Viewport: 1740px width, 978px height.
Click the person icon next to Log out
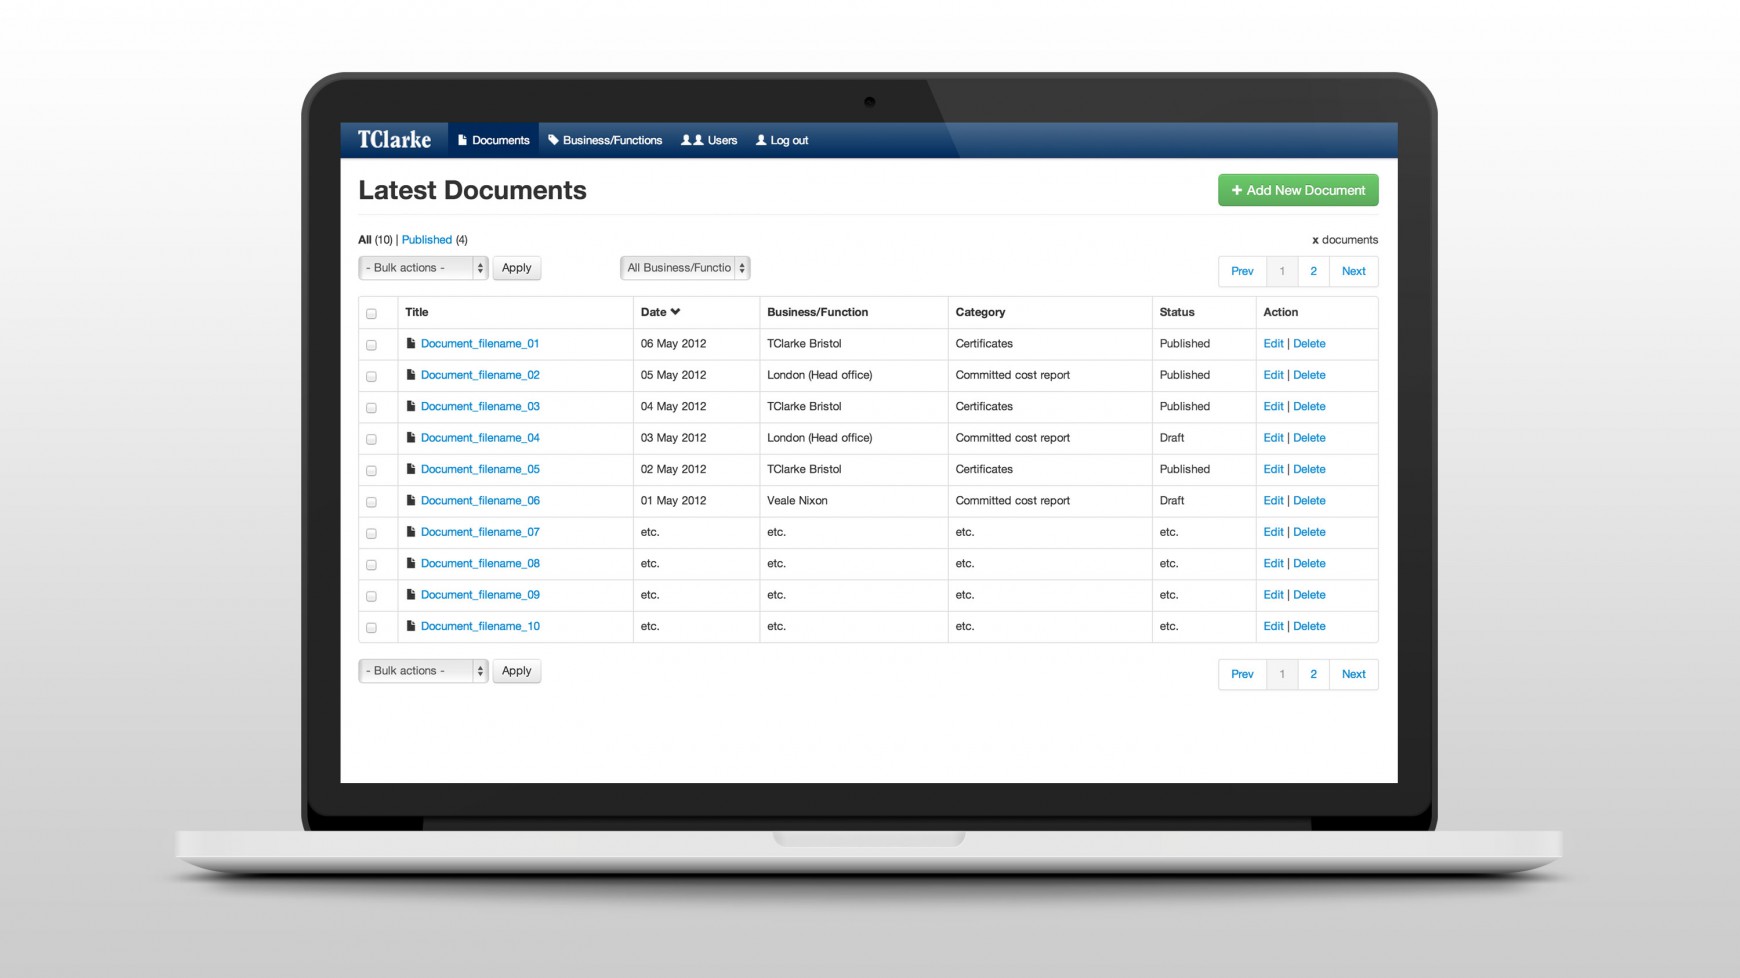[x=762, y=140]
